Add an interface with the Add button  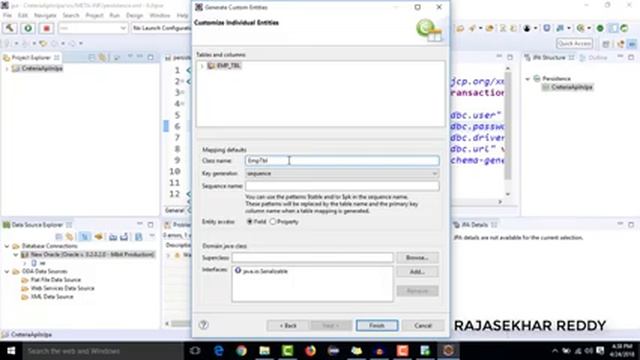tap(417, 272)
